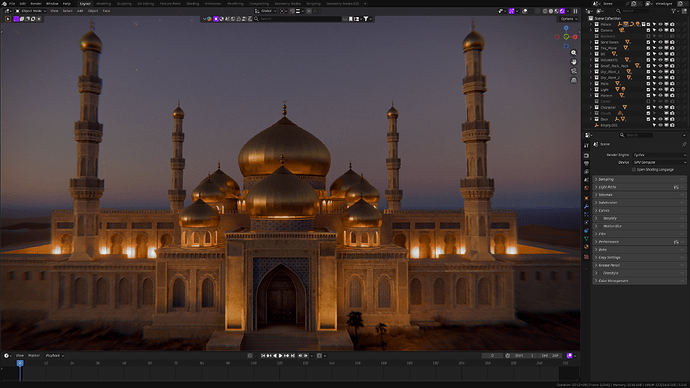Image resolution: width=690 pixels, height=388 pixels.
Task: Open the viewport Options button
Action: (569, 19)
